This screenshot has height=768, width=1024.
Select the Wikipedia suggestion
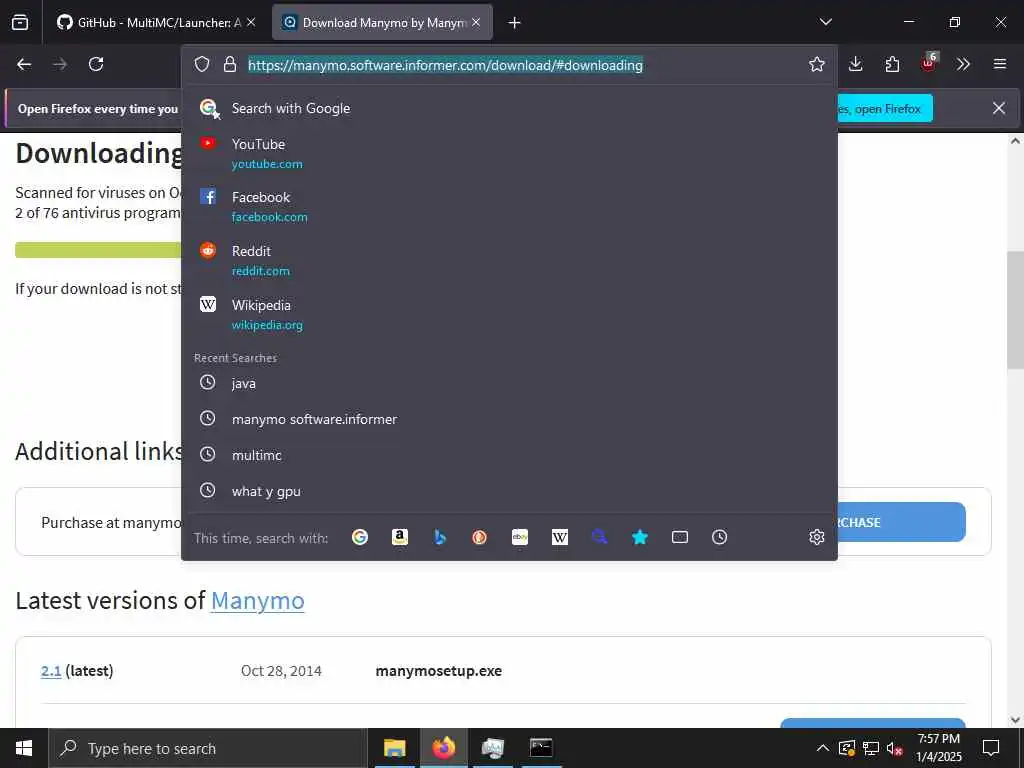point(509,314)
